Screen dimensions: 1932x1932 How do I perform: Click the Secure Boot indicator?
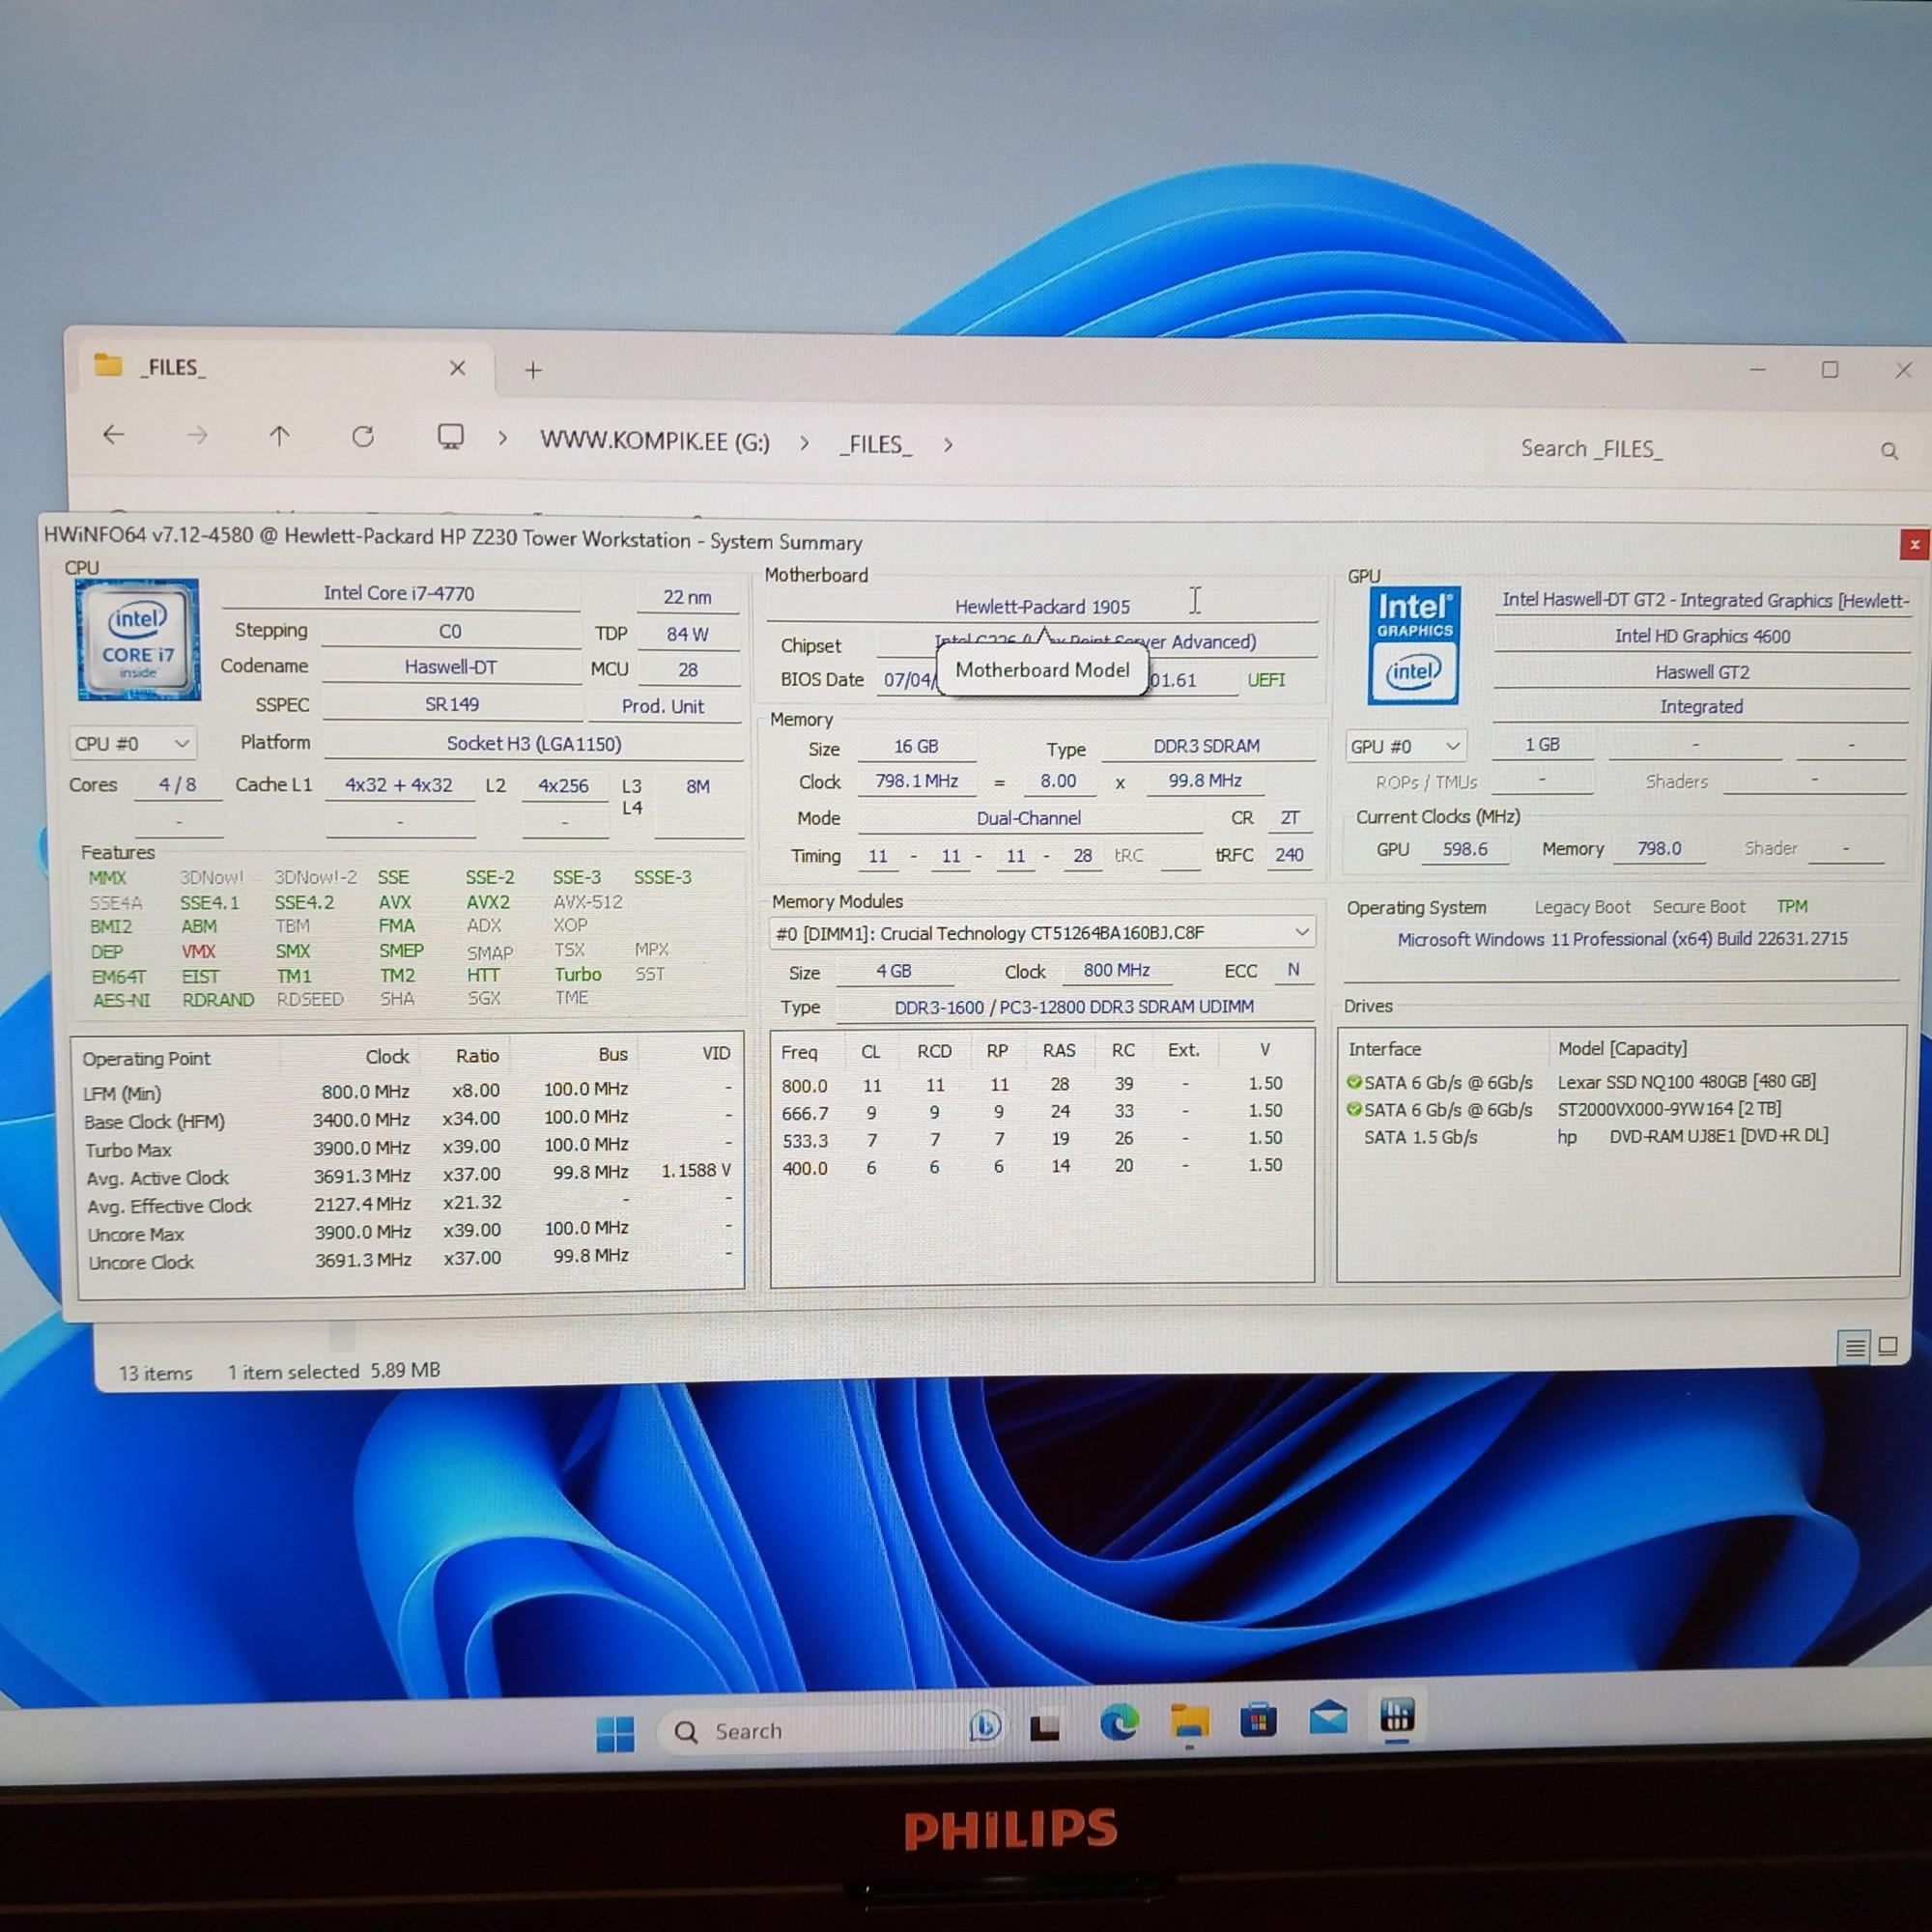1698,907
